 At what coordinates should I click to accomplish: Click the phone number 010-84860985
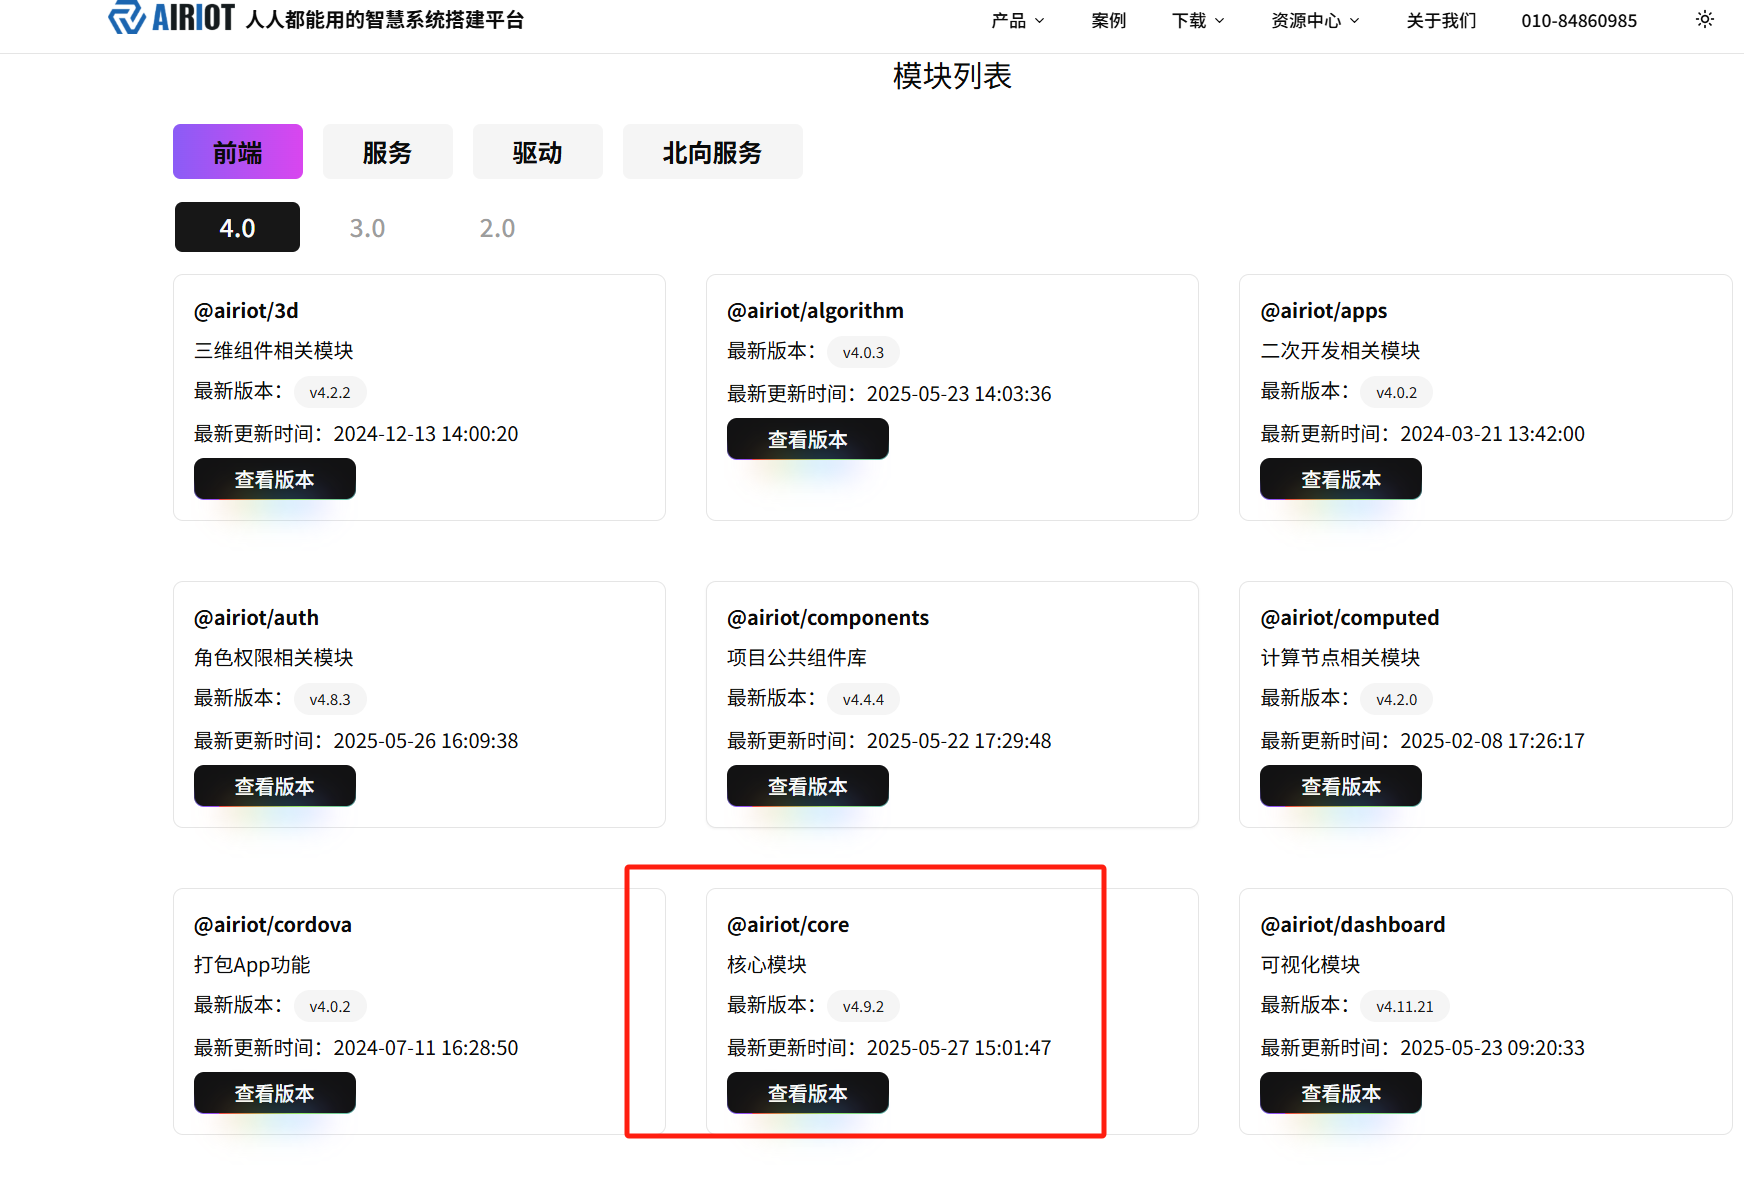click(x=1579, y=20)
